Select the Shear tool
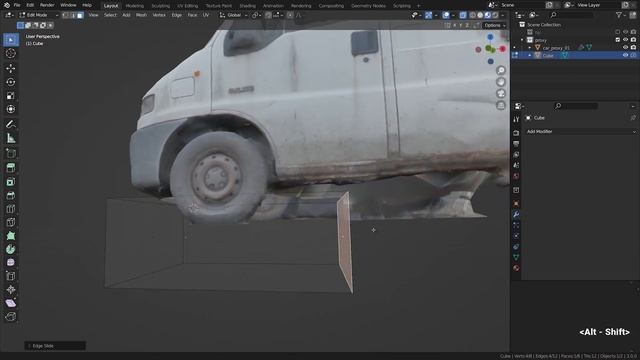Viewport: 640px width, 360px height. (11, 303)
